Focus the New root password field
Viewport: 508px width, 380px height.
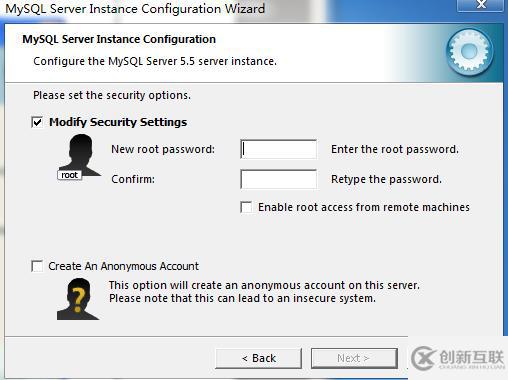point(278,149)
